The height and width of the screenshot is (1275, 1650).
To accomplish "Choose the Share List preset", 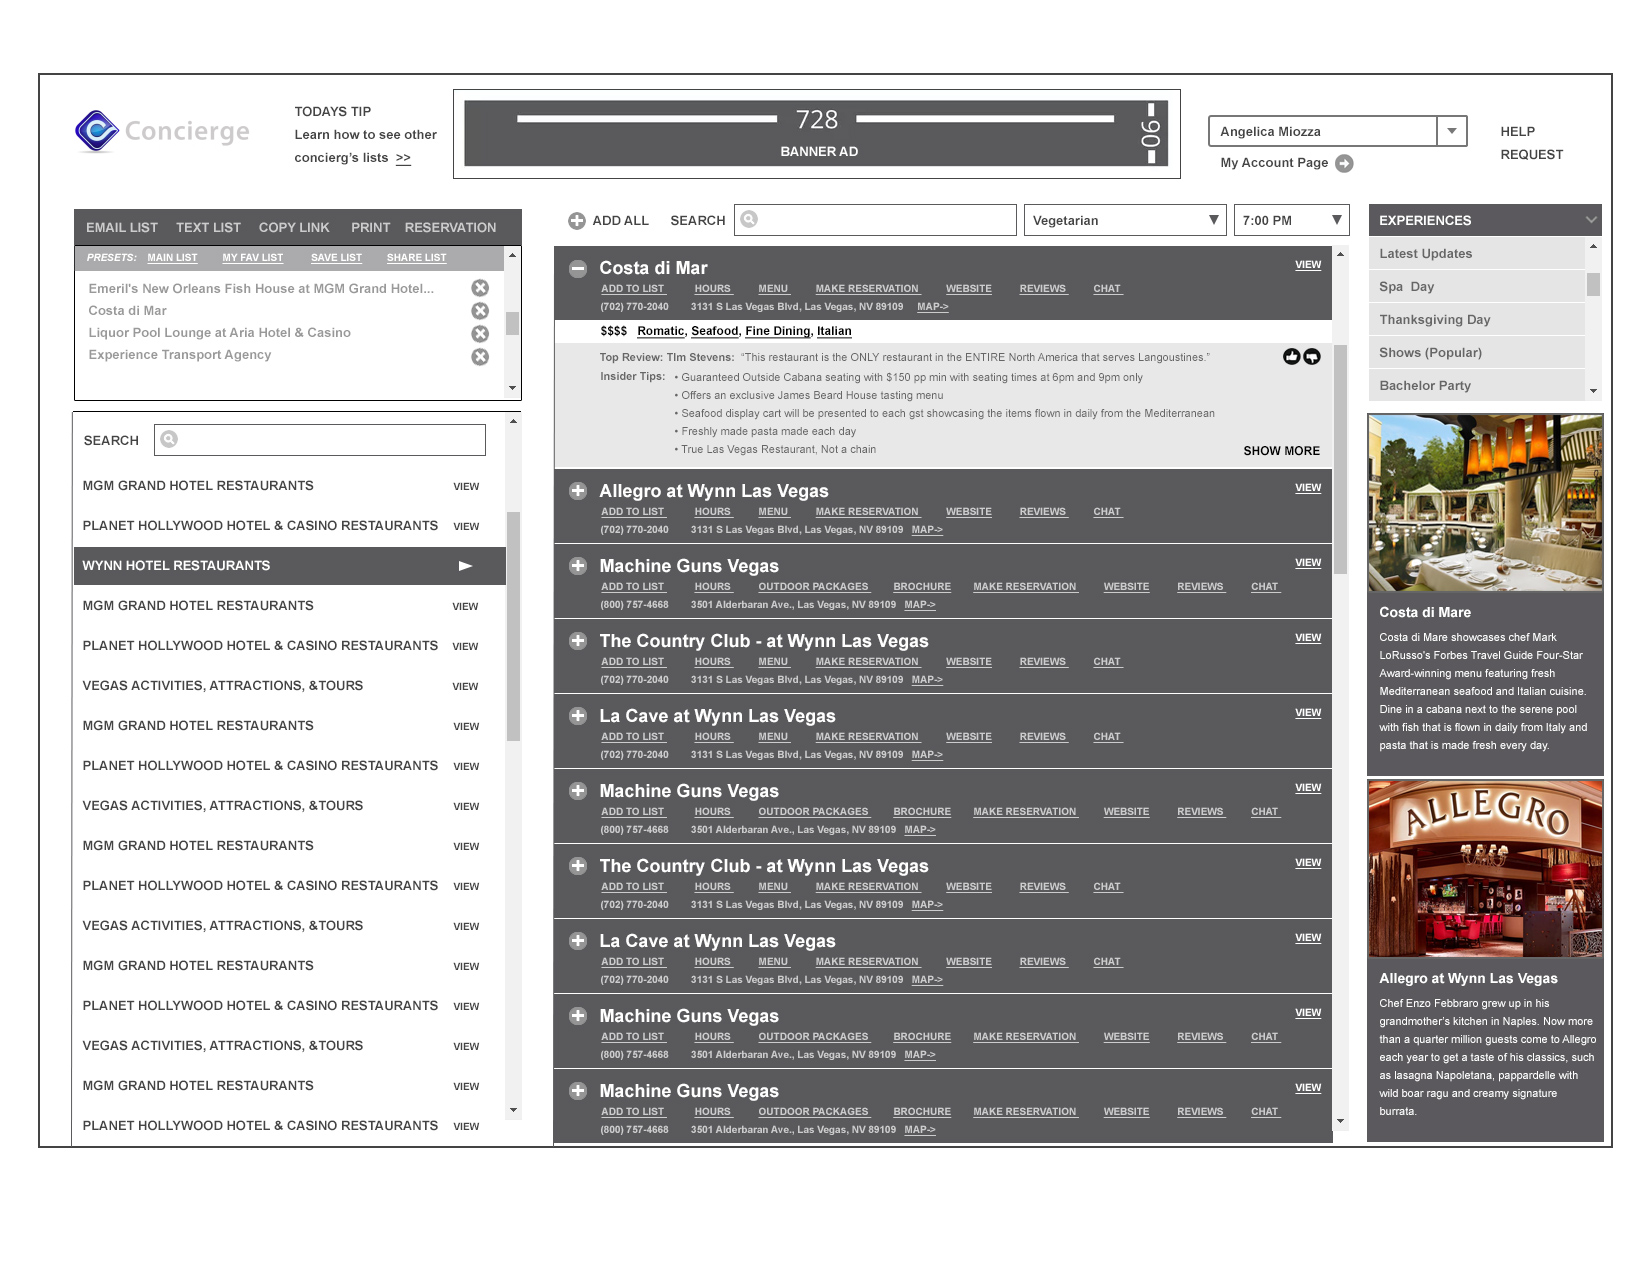I will 417,258.
